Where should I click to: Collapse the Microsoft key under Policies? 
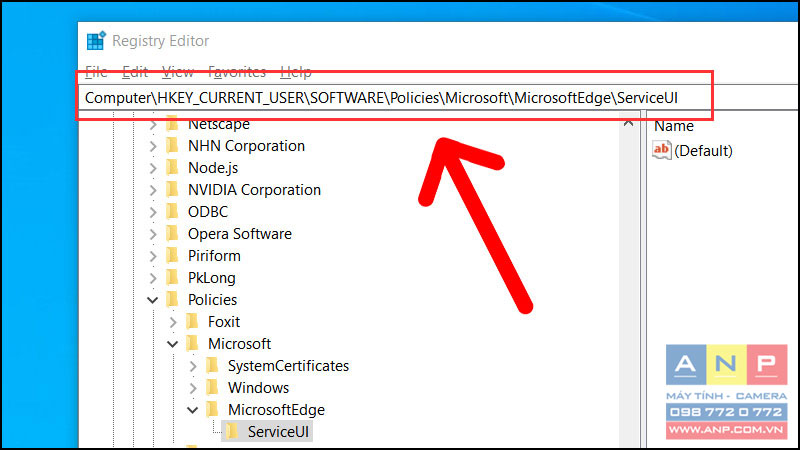pyautogui.click(x=172, y=344)
